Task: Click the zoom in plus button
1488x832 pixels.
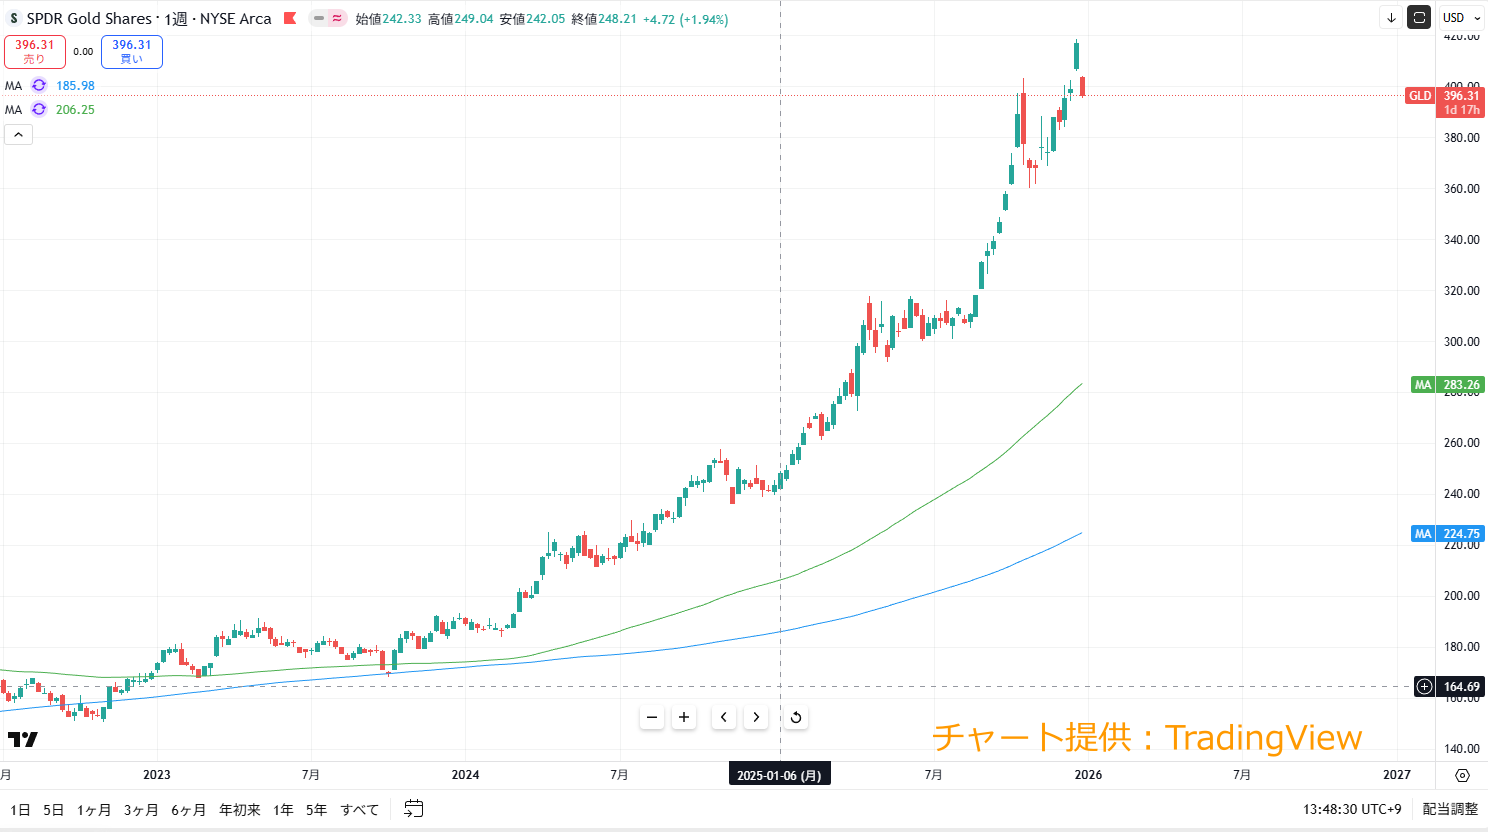Action: click(x=684, y=717)
